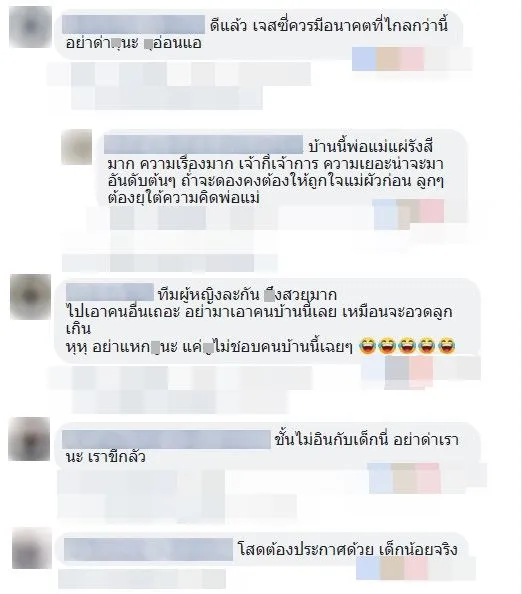Open the avatar beside the "ชั้นไม่อินกับเด็กนี่" comment

29,439
